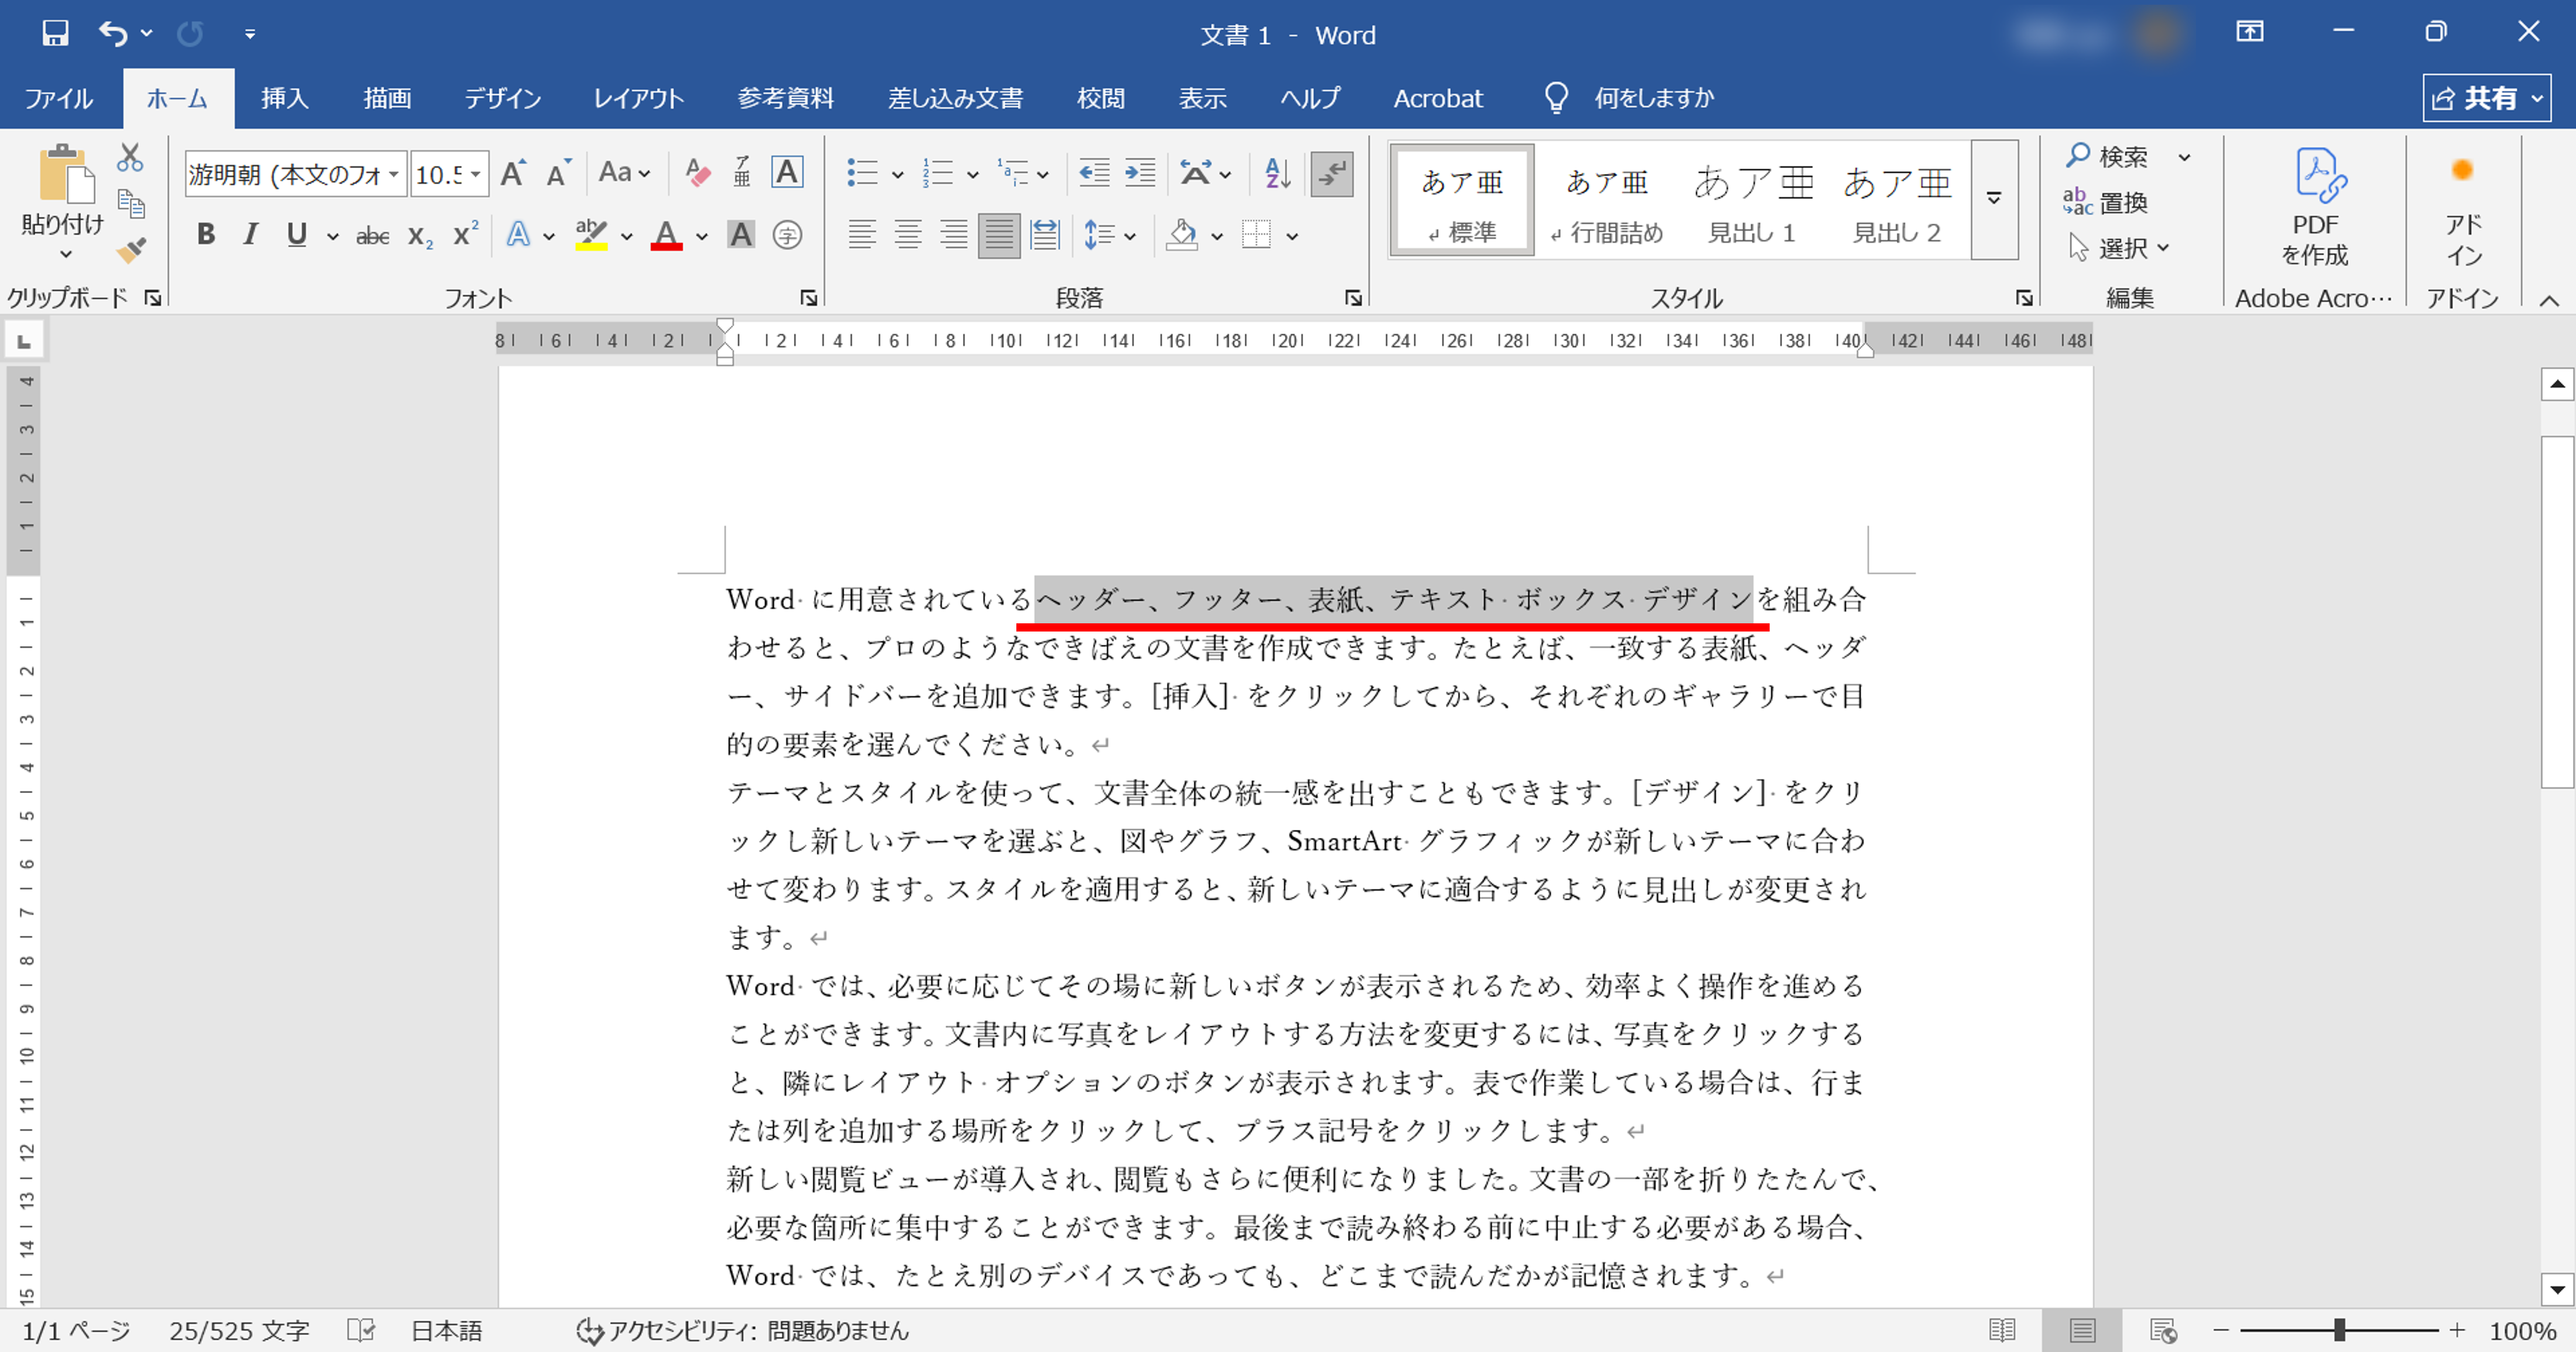Open the File (ファイル) tab
This screenshot has width=2576, height=1352.
tap(59, 98)
